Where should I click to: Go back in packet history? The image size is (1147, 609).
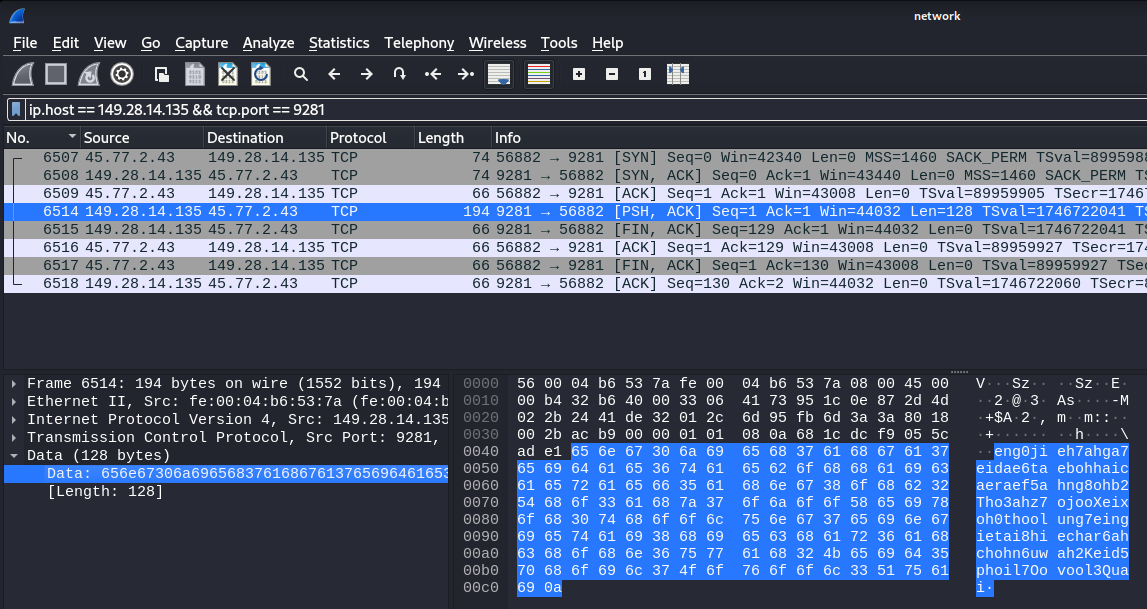coord(334,74)
